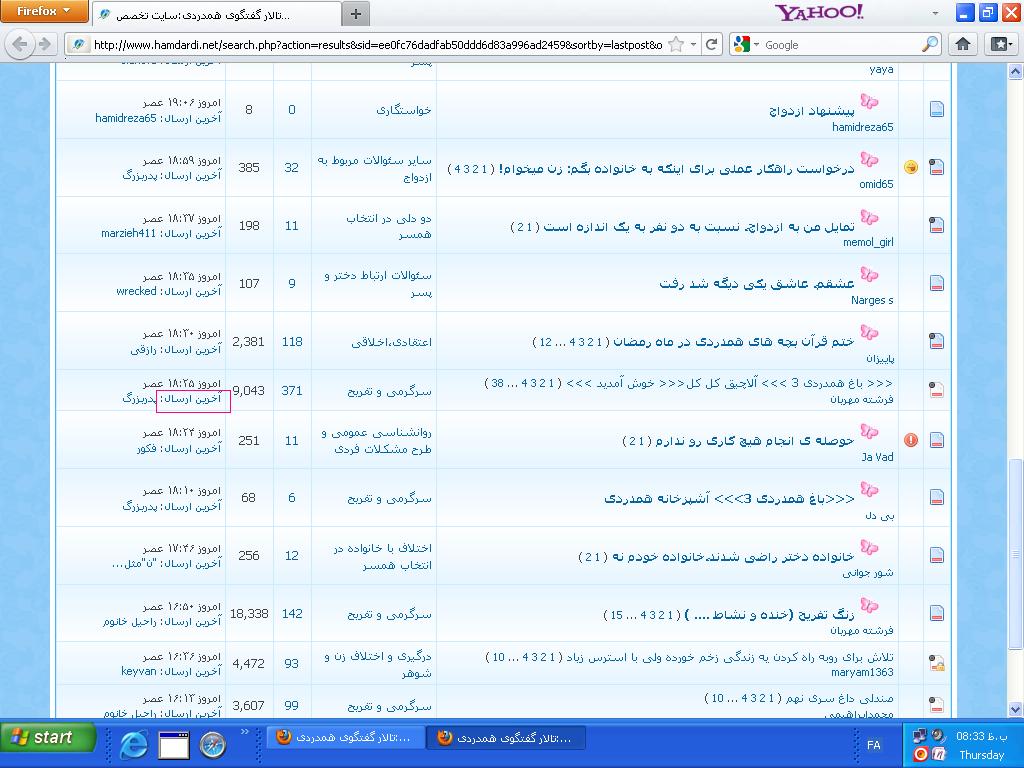Open thread by memol_girl
This screenshot has width=1024, height=768.
point(699,227)
